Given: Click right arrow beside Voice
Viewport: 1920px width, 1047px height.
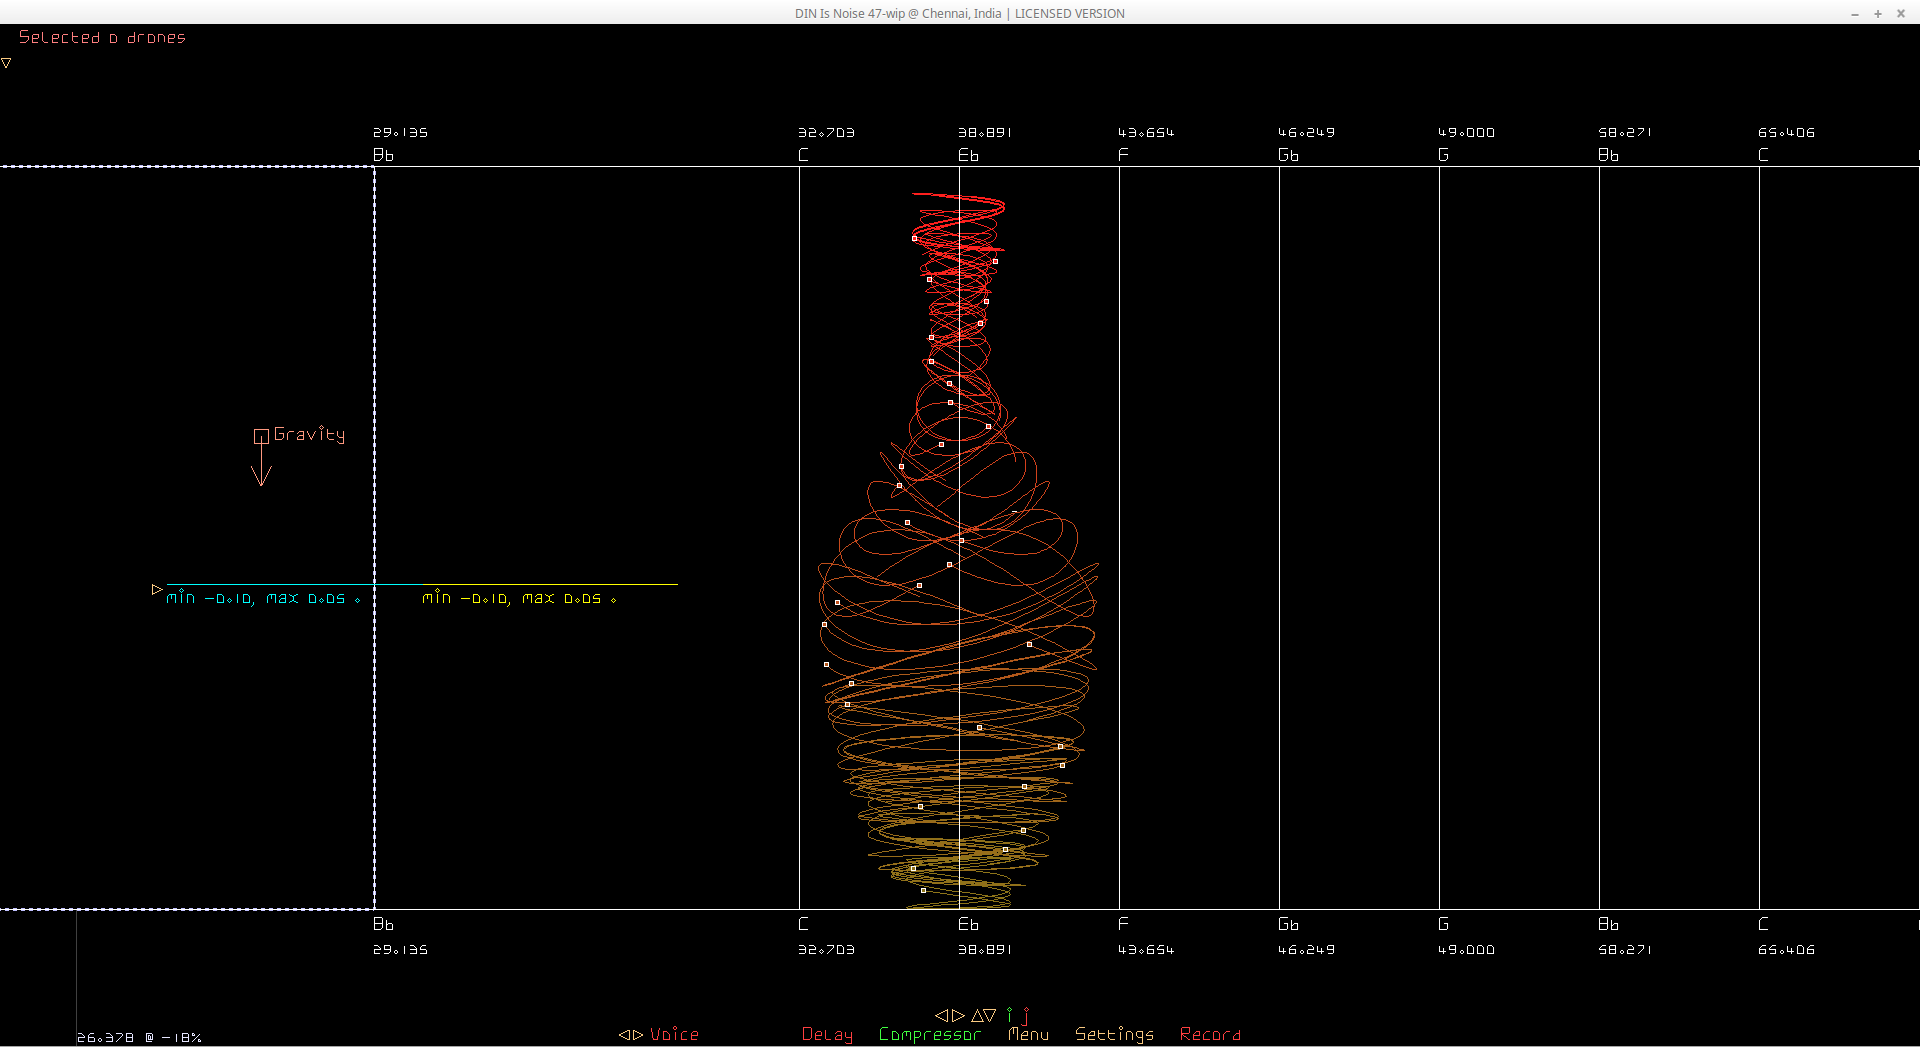Looking at the screenshot, I should click(638, 1035).
